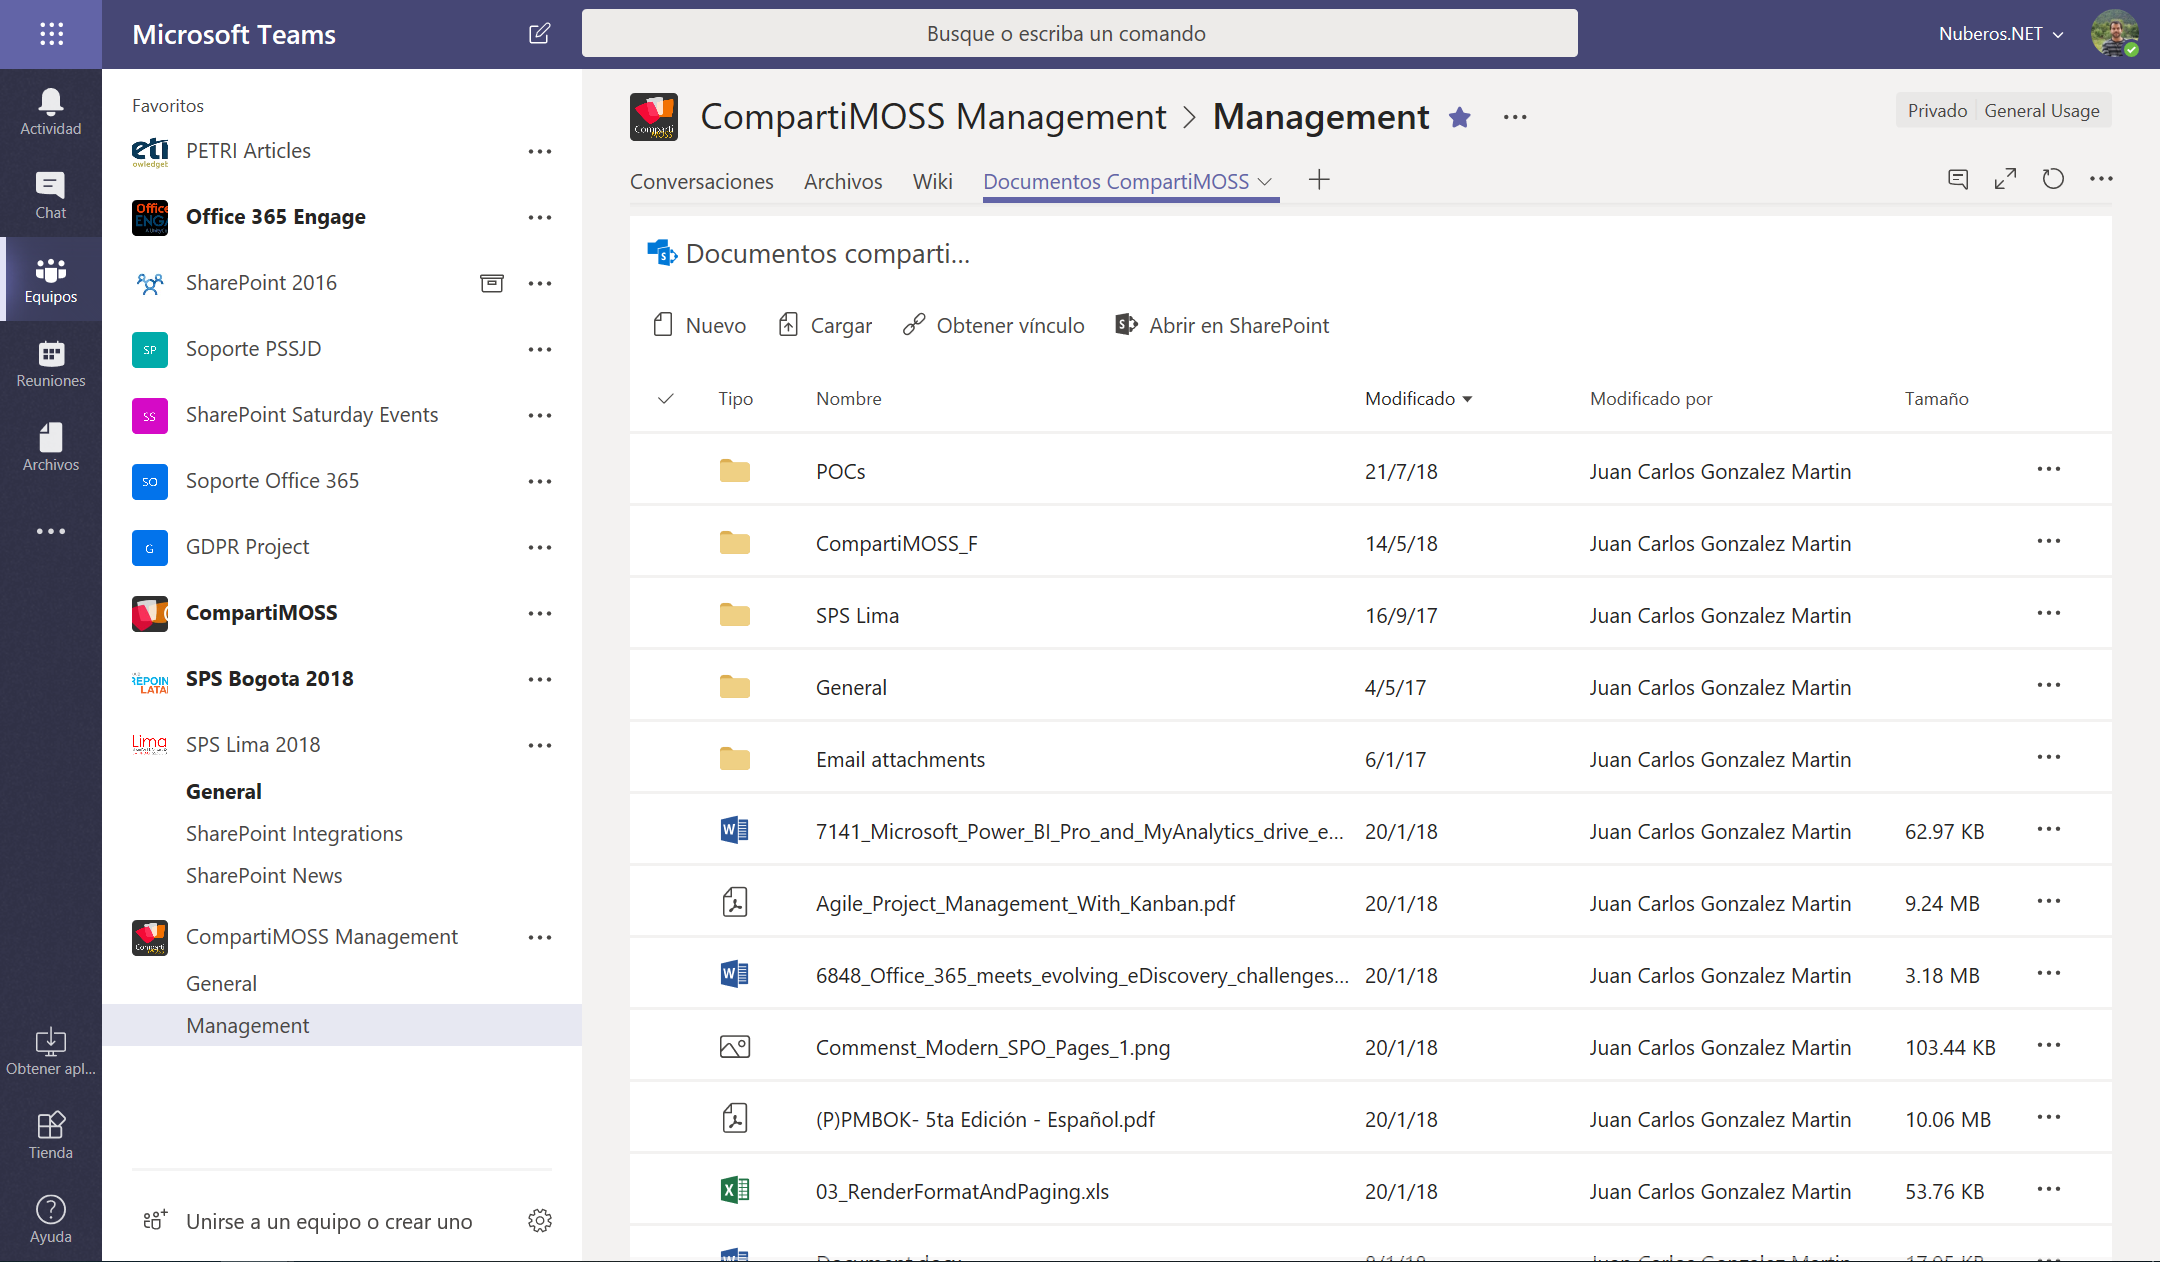Click the search command input field
The image size is (2160, 1262).
tap(1079, 34)
